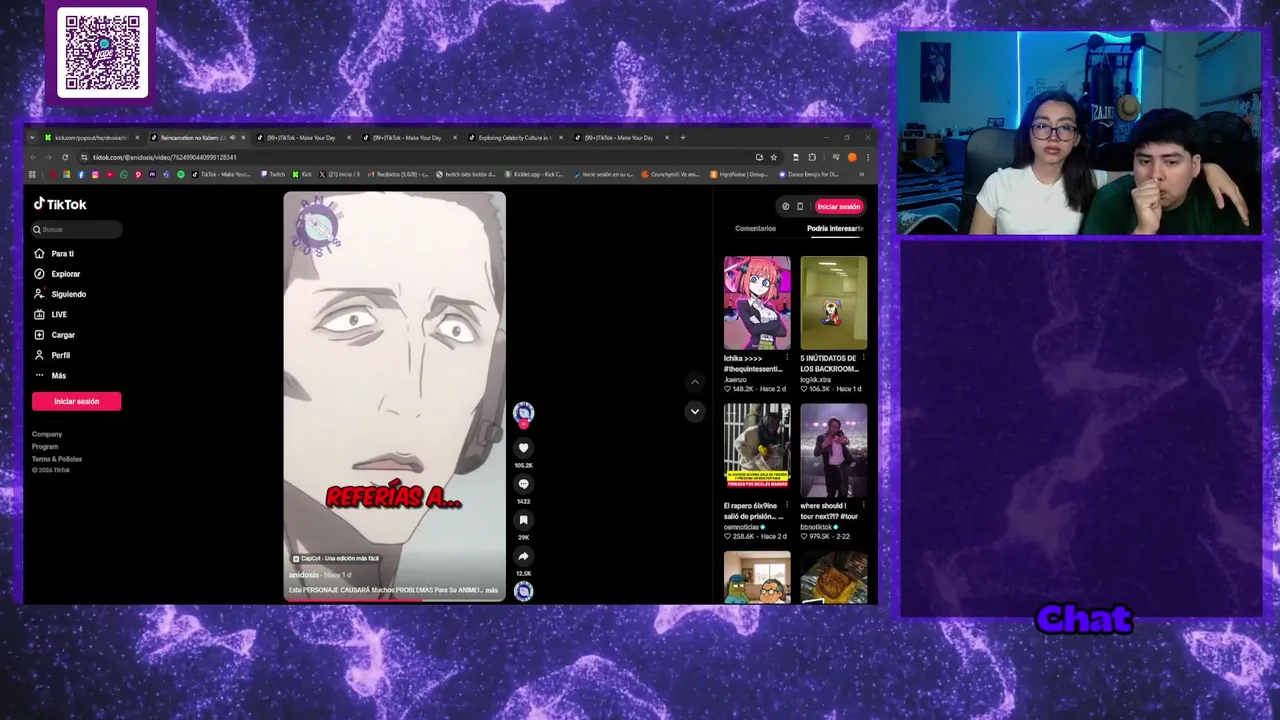This screenshot has width=1280, height=720.
Task: Bookmark this page with the star icon
Action: click(x=773, y=157)
